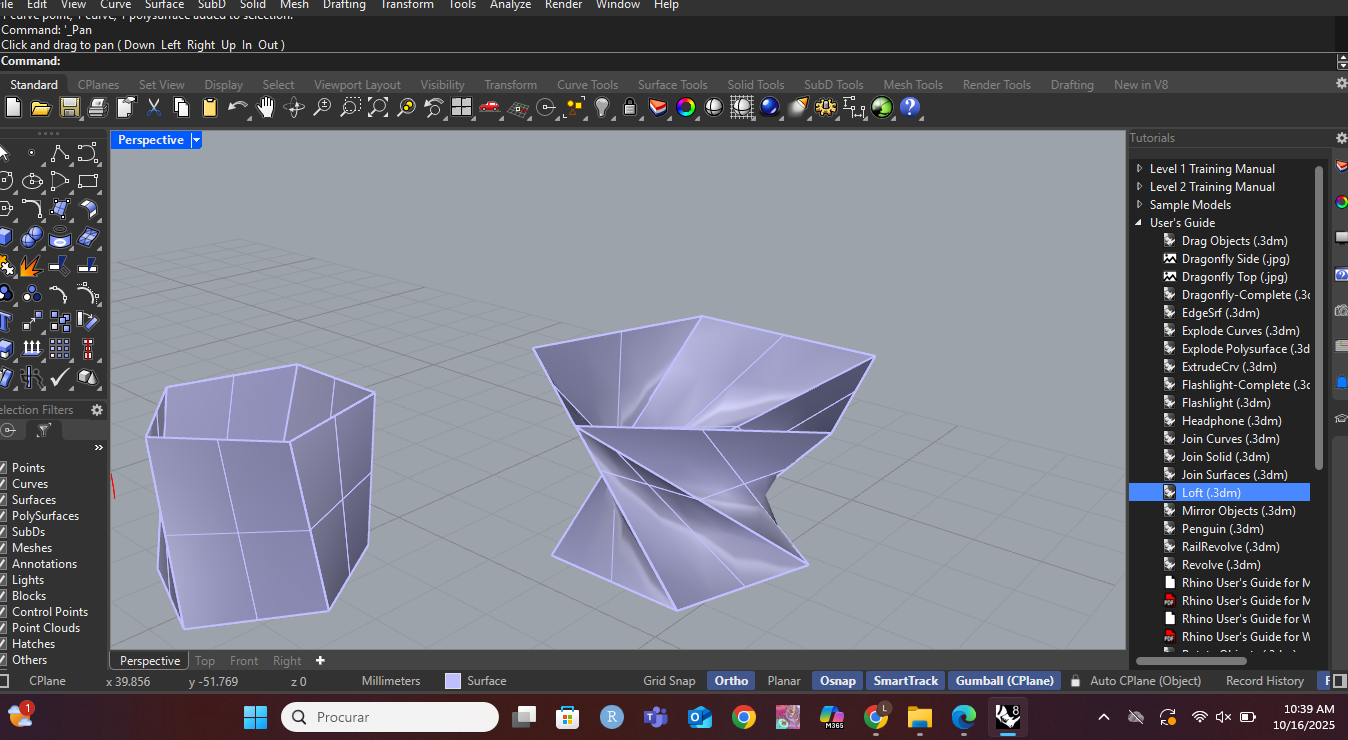1348x740 pixels.
Task: Open the Penguin (.3dm) tutorial
Action: tap(1224, 528)
